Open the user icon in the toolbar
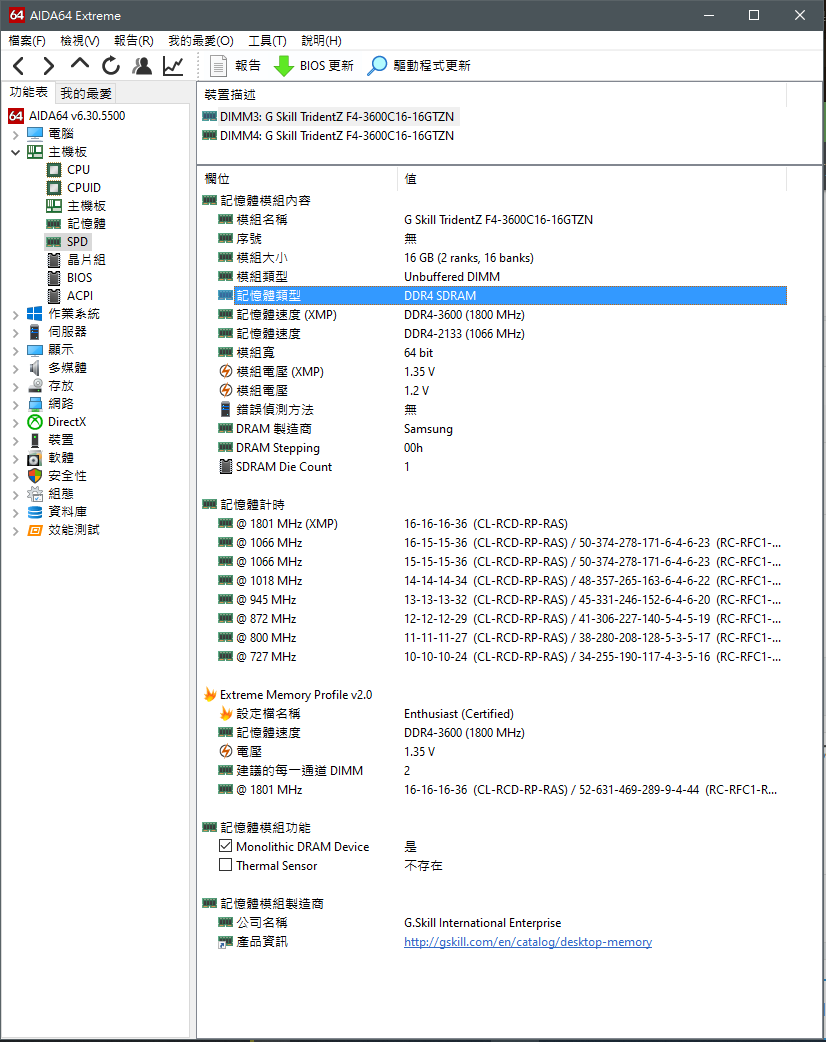This screenshot has height=1042, width=826. click(x=142, y=66)
